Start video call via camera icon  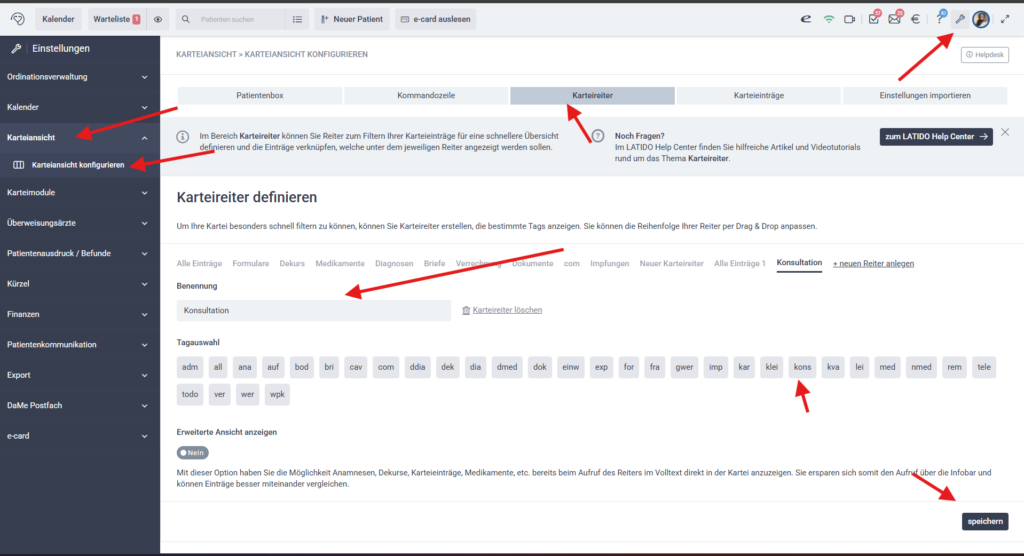[x=850, y=19]
